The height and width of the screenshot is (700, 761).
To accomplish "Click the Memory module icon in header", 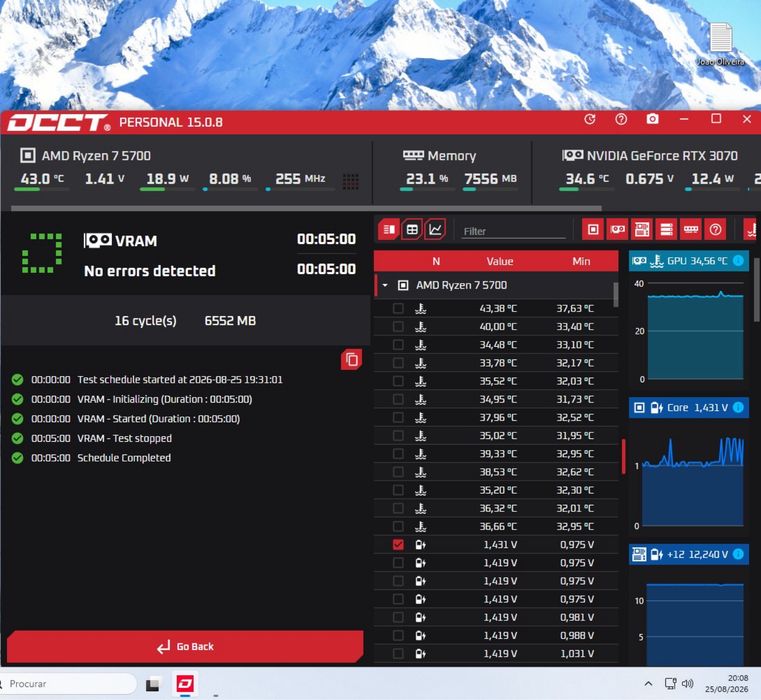I will [413, 155].
